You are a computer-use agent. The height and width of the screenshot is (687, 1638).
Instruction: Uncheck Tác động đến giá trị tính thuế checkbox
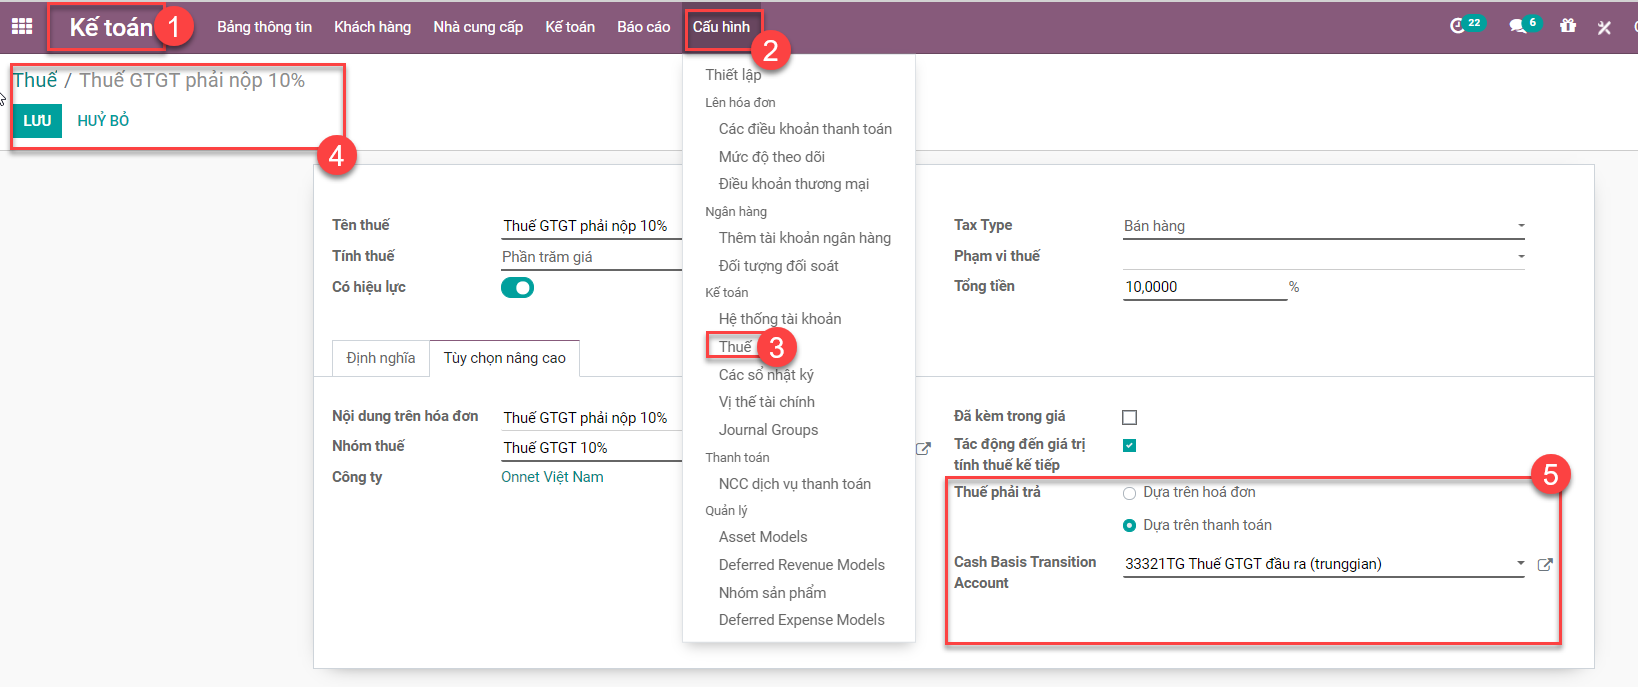pos(1130,445)
